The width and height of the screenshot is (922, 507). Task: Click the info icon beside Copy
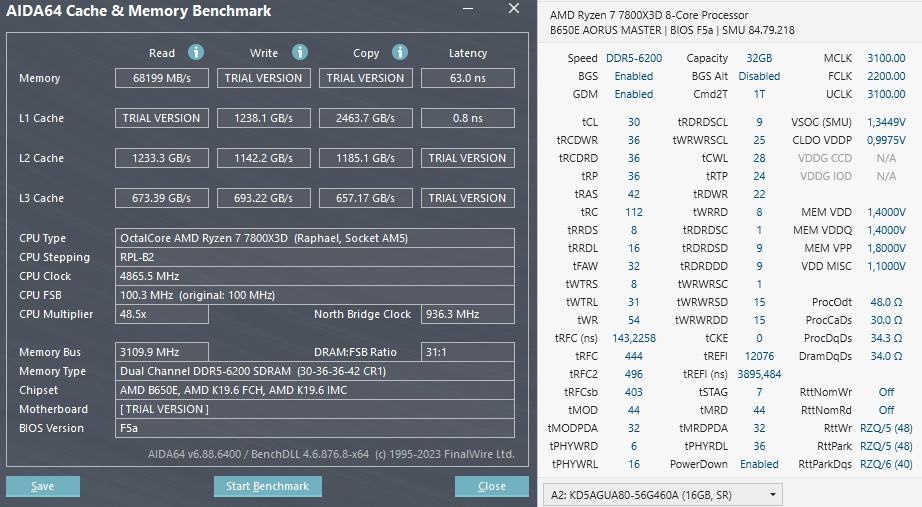(x=400, y=52)
